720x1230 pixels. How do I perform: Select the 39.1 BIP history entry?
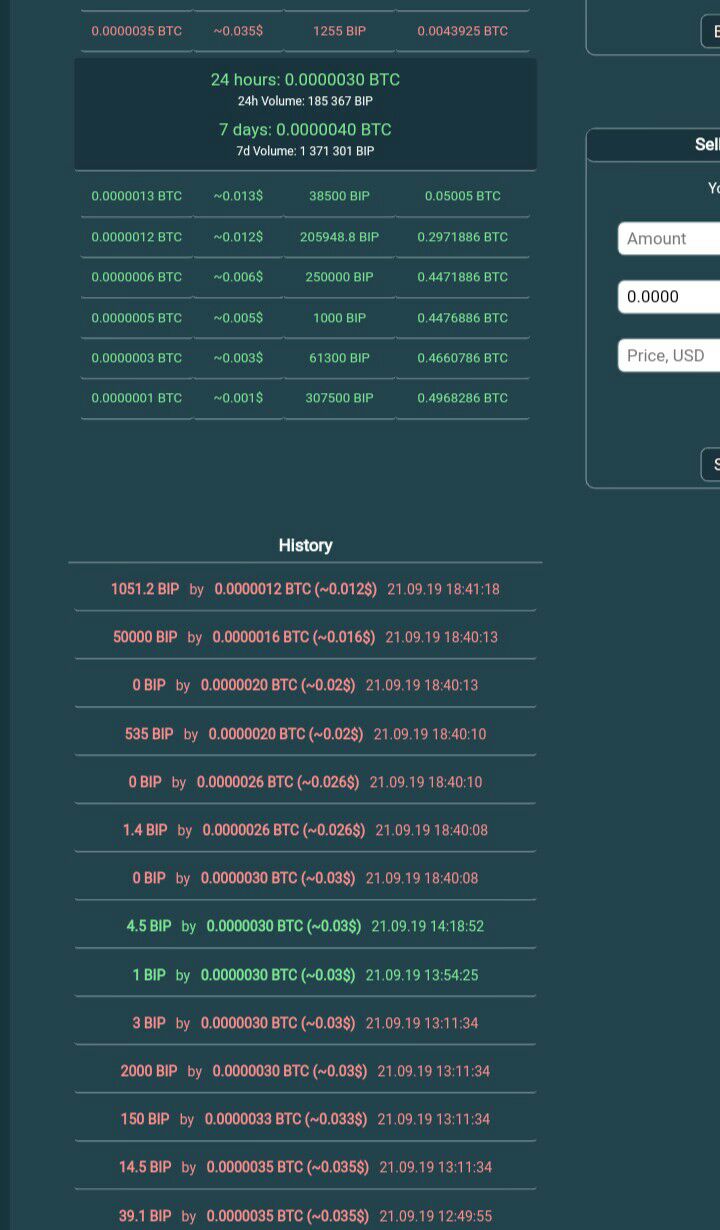(x=305, y=1216)
